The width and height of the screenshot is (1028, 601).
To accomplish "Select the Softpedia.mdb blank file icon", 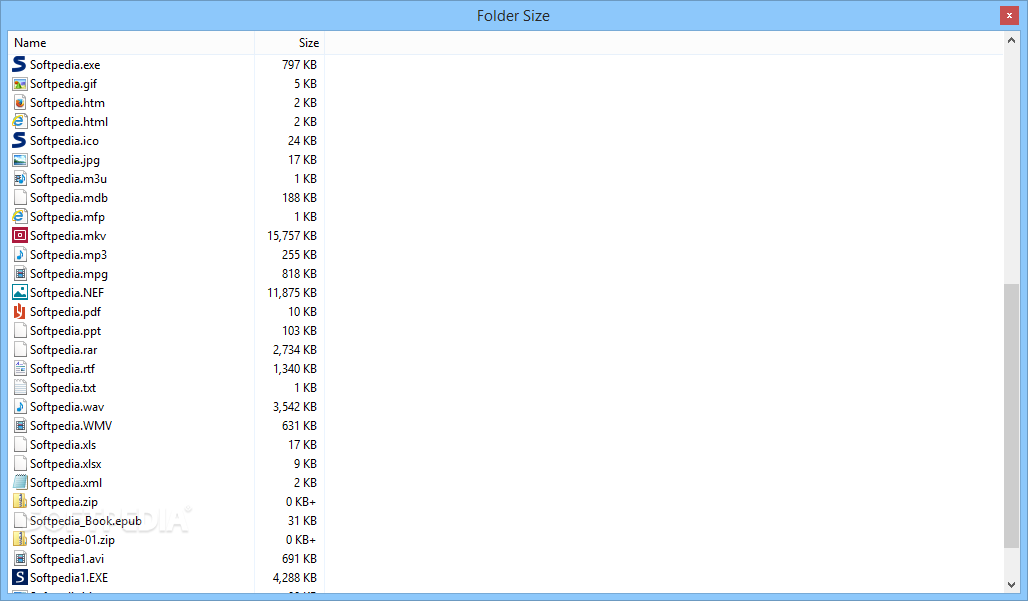I will [x=20, y=198].
